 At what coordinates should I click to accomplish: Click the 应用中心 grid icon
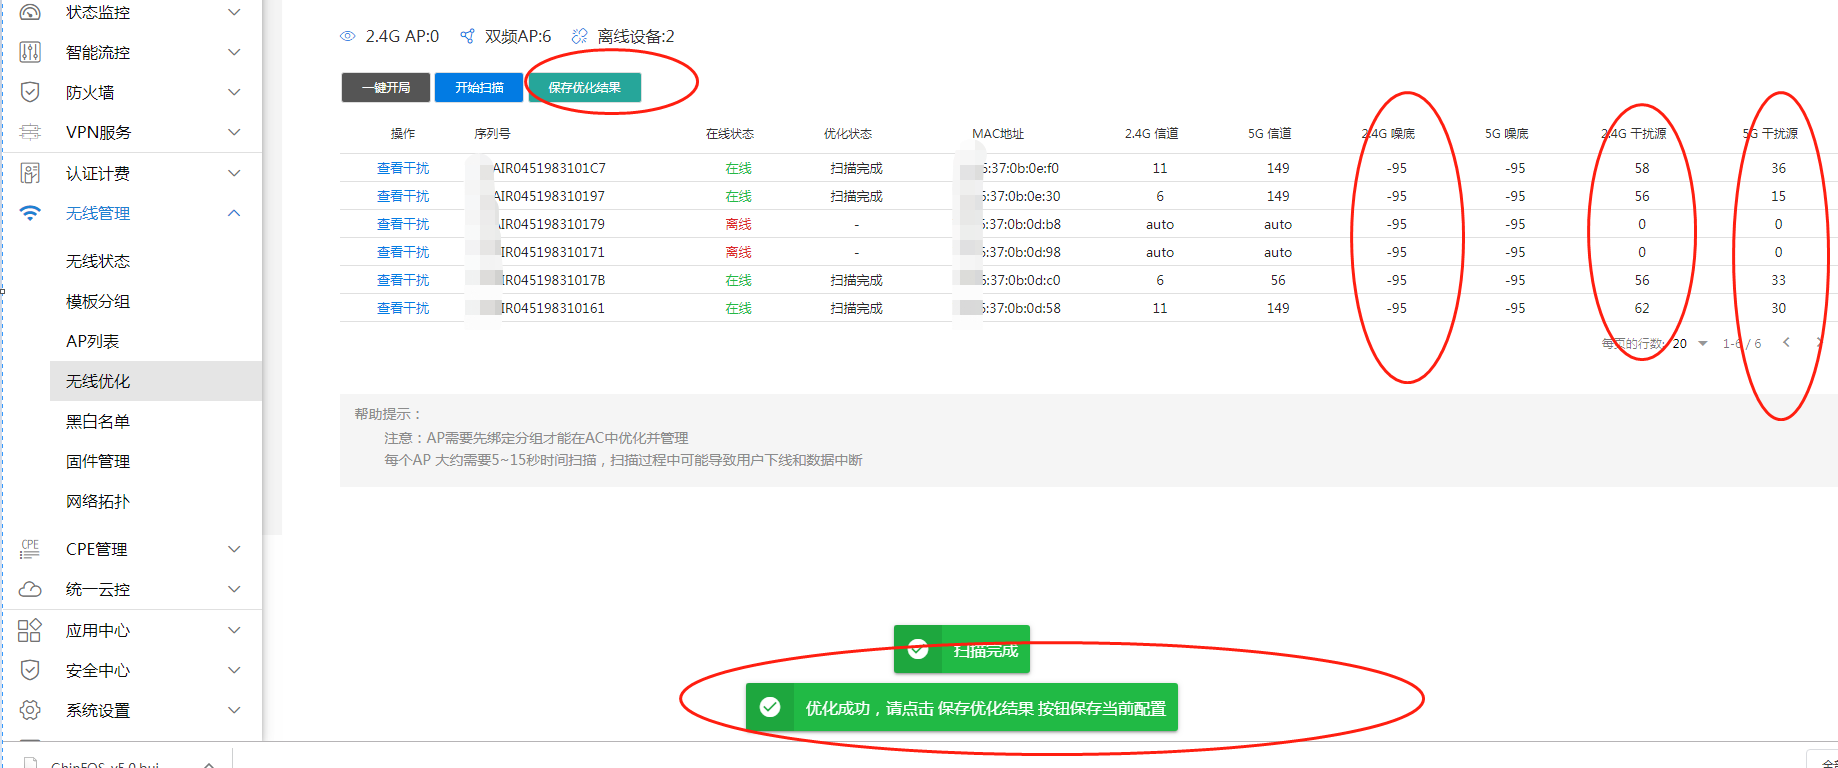(30, 630)
